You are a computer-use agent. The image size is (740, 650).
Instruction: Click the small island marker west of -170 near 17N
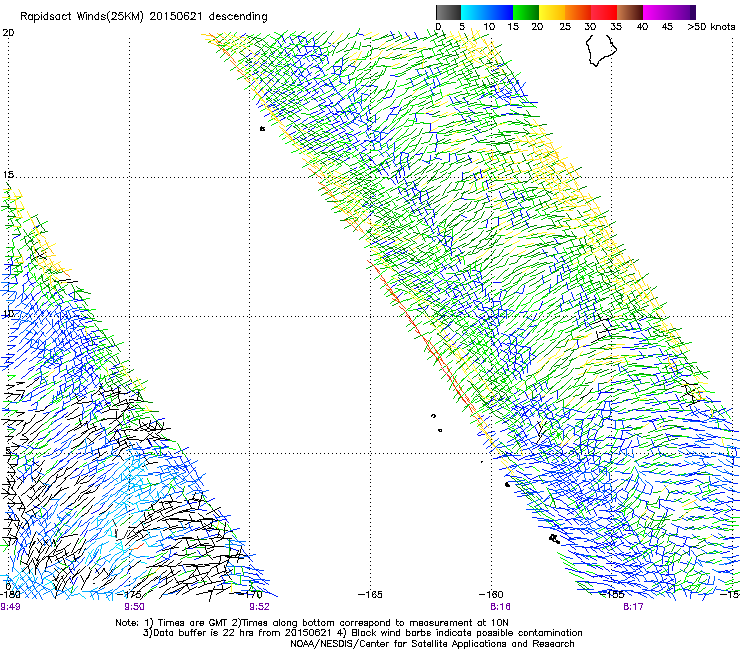(x=262, y=128)
